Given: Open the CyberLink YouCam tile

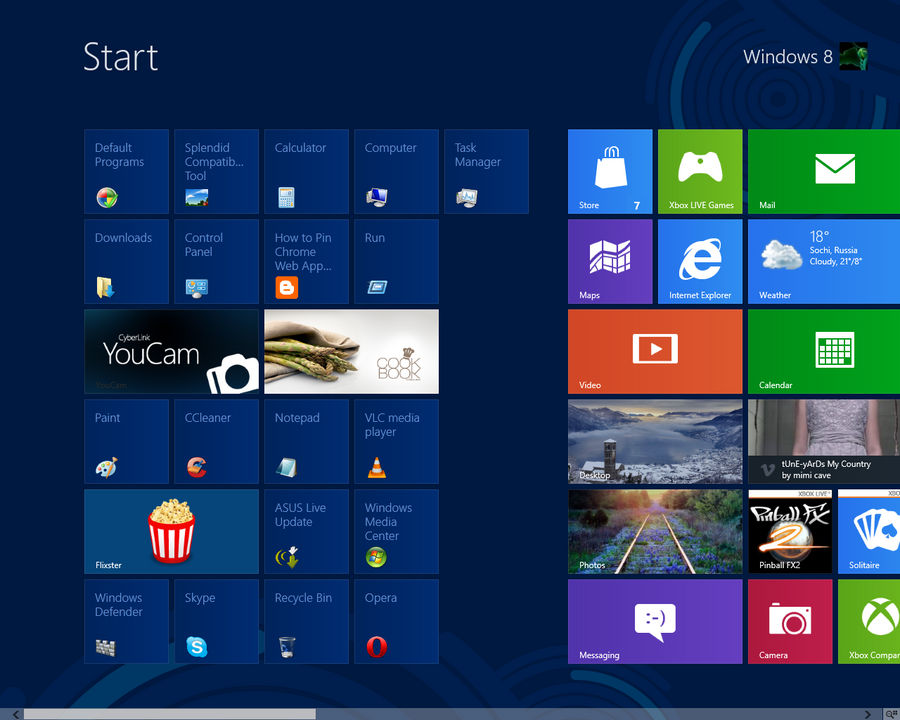Looking at the screenshot, I should pyautogui.click(x=172, y=352).
